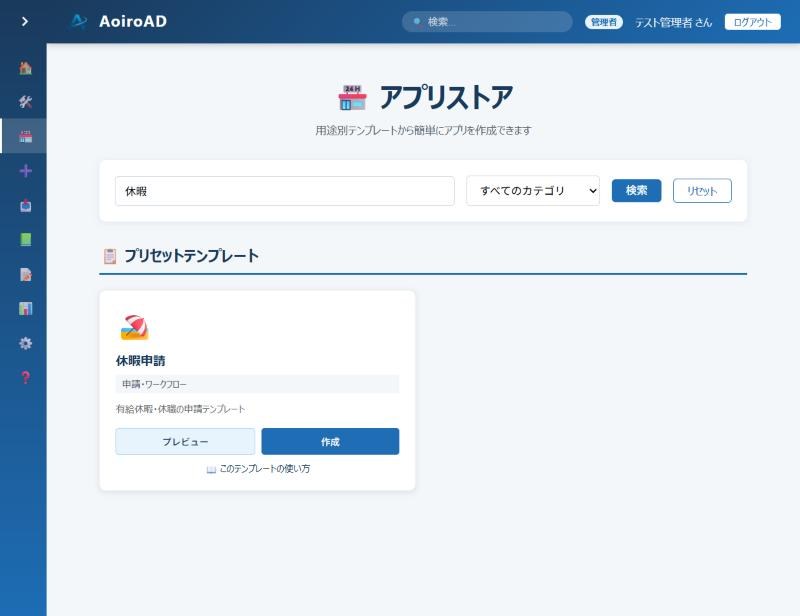Open the すべてのカテゴリ dropdown
This screenshot has width=800, height=616.
pos(533,191)
